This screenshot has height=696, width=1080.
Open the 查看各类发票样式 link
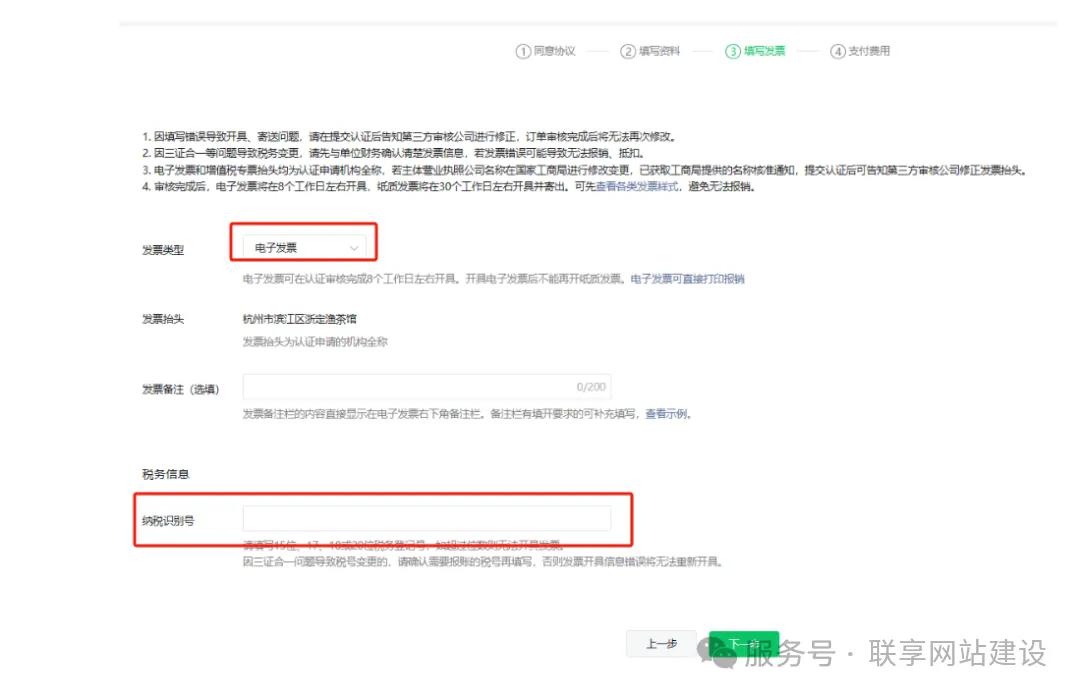638,187
